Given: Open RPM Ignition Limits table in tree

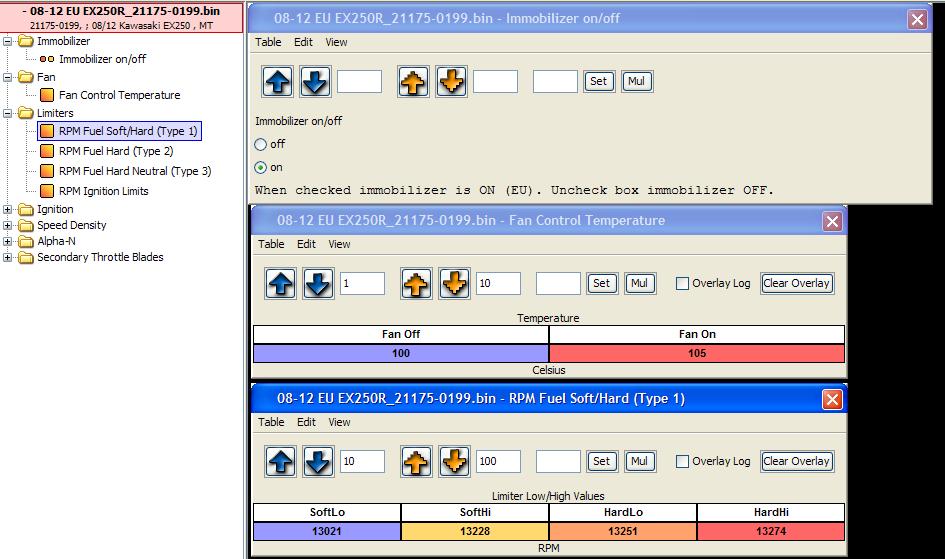Looking at the screenshot, I should pos(103,191).
